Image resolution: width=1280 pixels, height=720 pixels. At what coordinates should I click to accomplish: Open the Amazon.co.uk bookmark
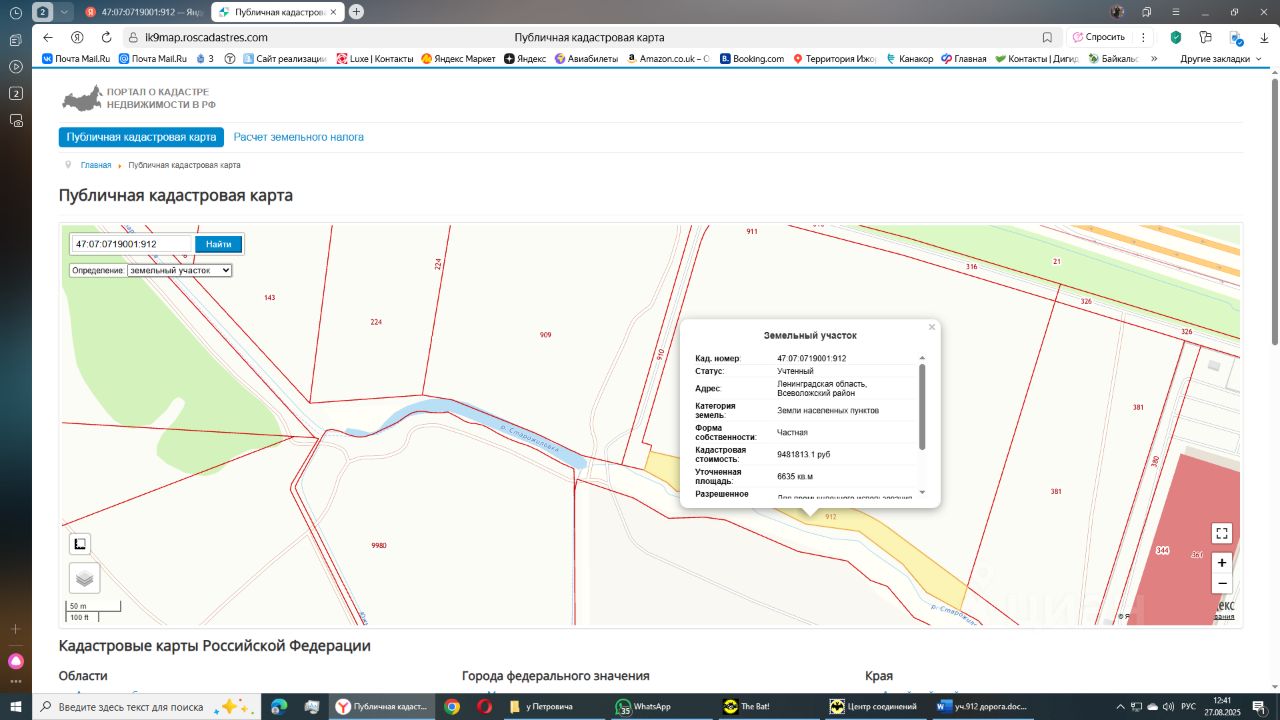point(669,59)
